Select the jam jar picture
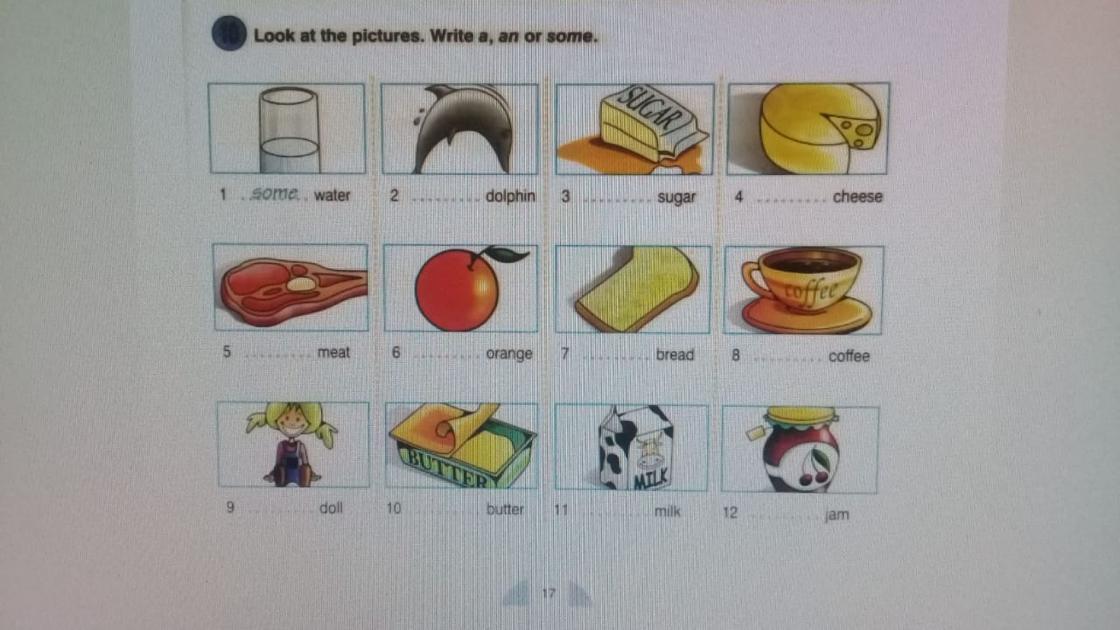 [800, 449]
